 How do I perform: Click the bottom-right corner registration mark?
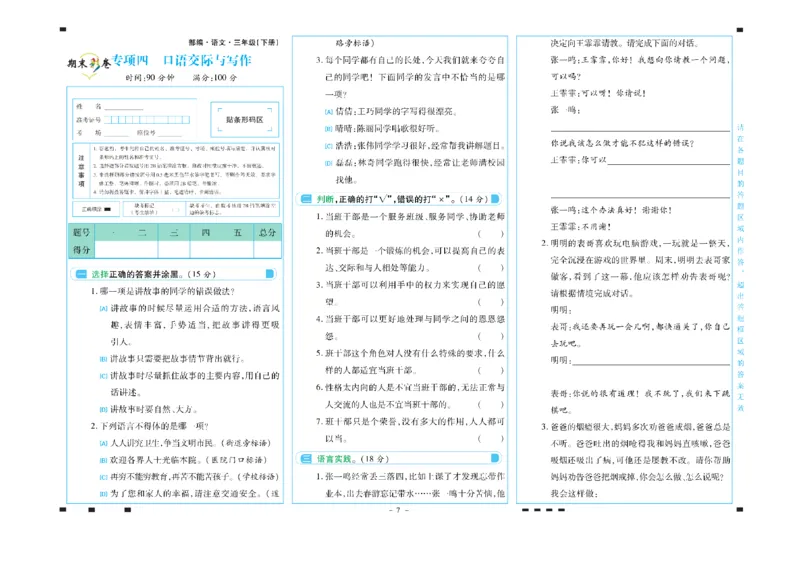pos(740,509)
